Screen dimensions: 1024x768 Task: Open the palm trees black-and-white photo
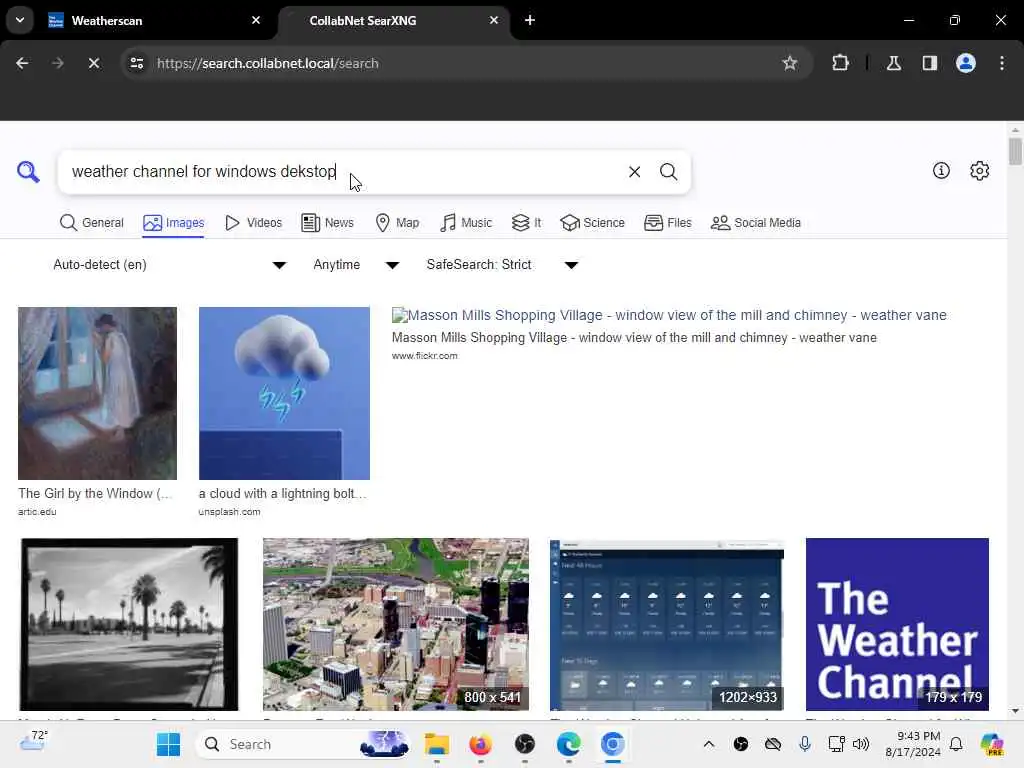click(129, 624)
